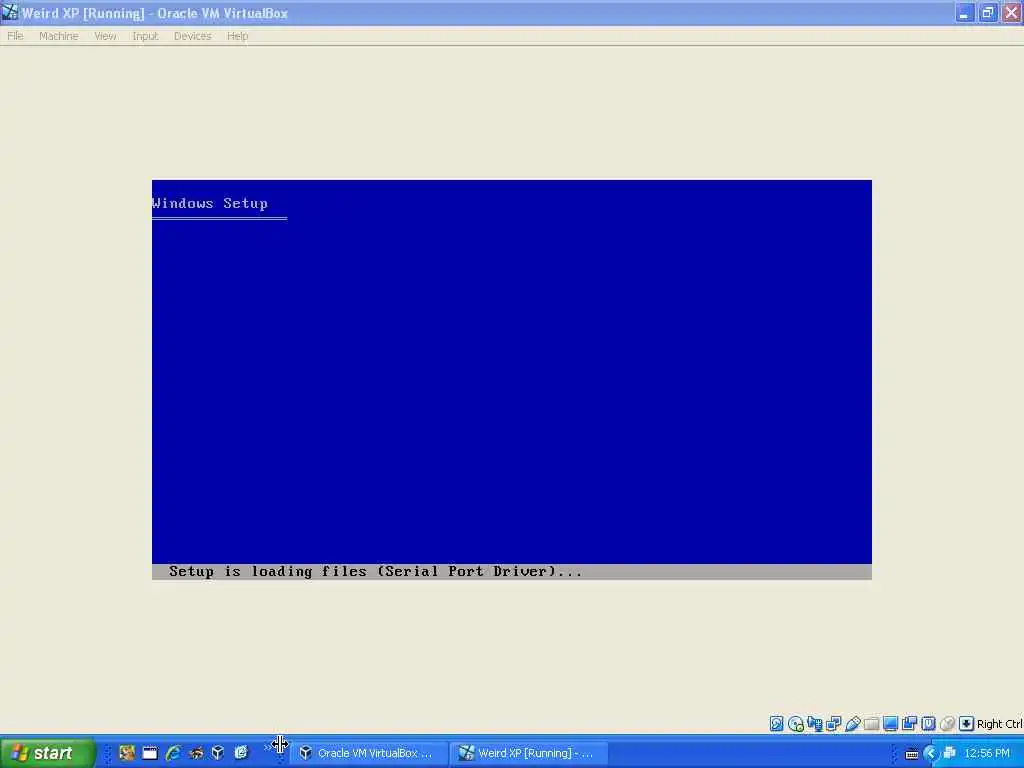Click the VirtualBox title bar icon
The image size is (1024, 768).
[x=10, y=12]
